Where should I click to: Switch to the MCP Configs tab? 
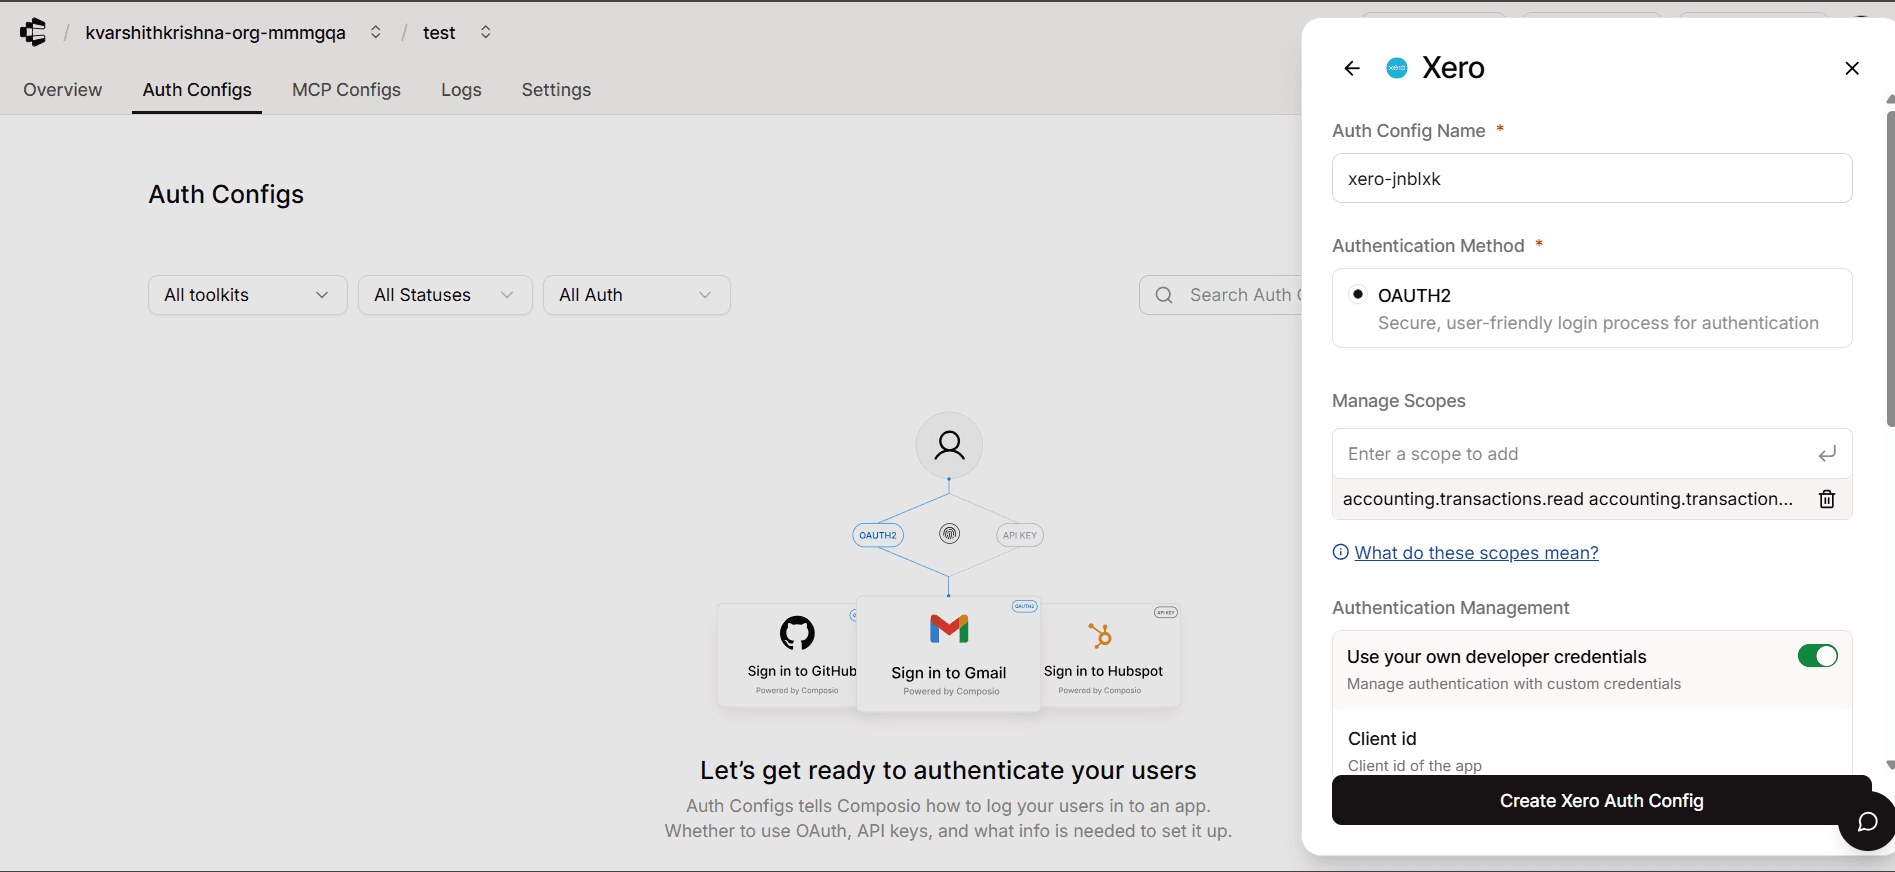346,90
